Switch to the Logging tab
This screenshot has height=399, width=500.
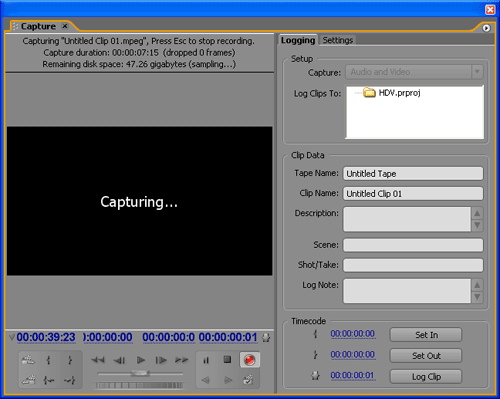(x=298, y=40)
